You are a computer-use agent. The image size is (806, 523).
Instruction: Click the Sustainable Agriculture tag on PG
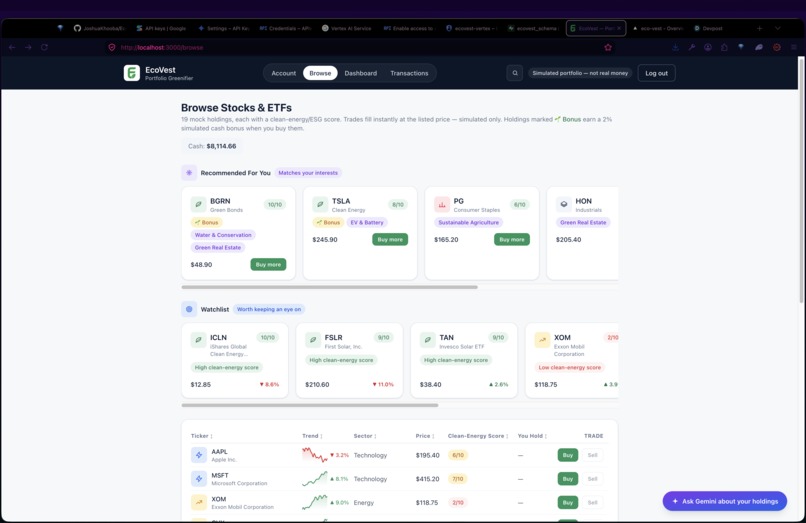coord(468,223)
